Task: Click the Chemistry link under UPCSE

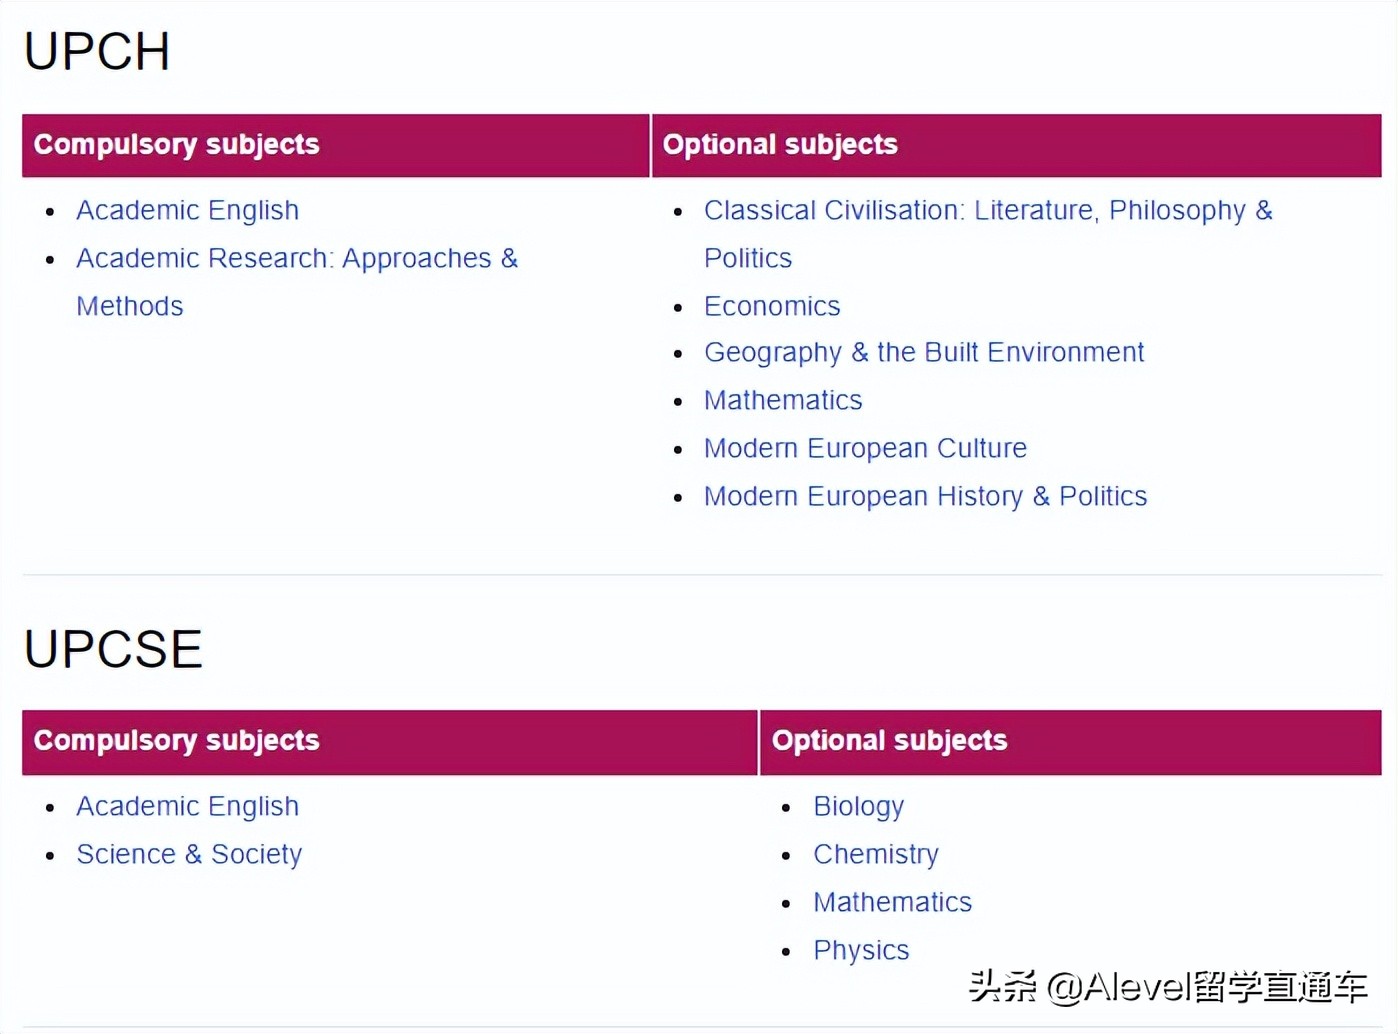Action: [876, 854]
